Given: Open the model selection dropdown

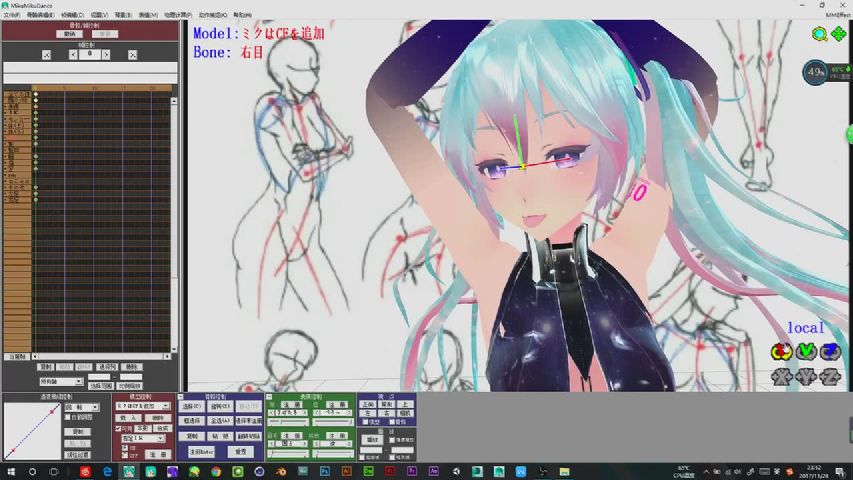Looking at the screenshot, I should tap(143, 406).
